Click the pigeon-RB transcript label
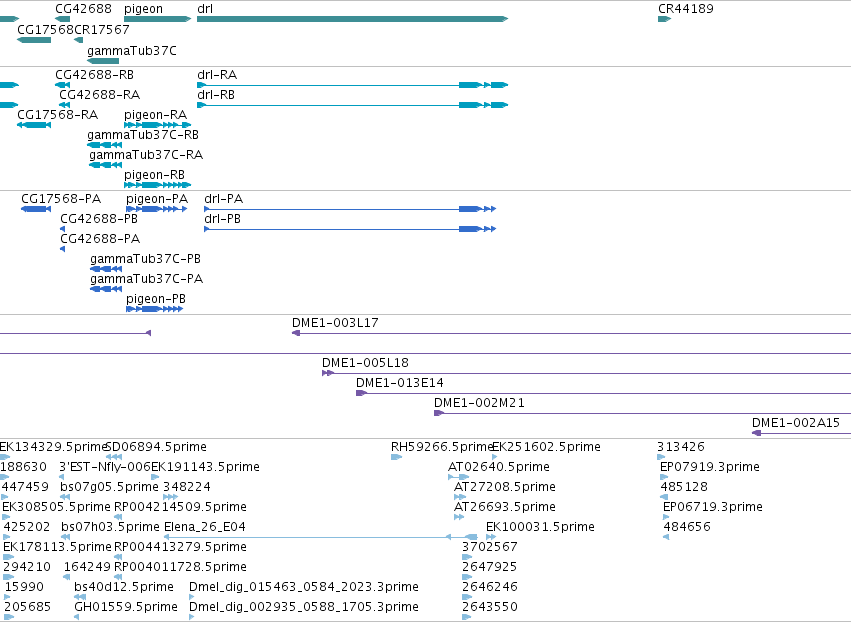This screenshot has width=851, height=622. 155,175
